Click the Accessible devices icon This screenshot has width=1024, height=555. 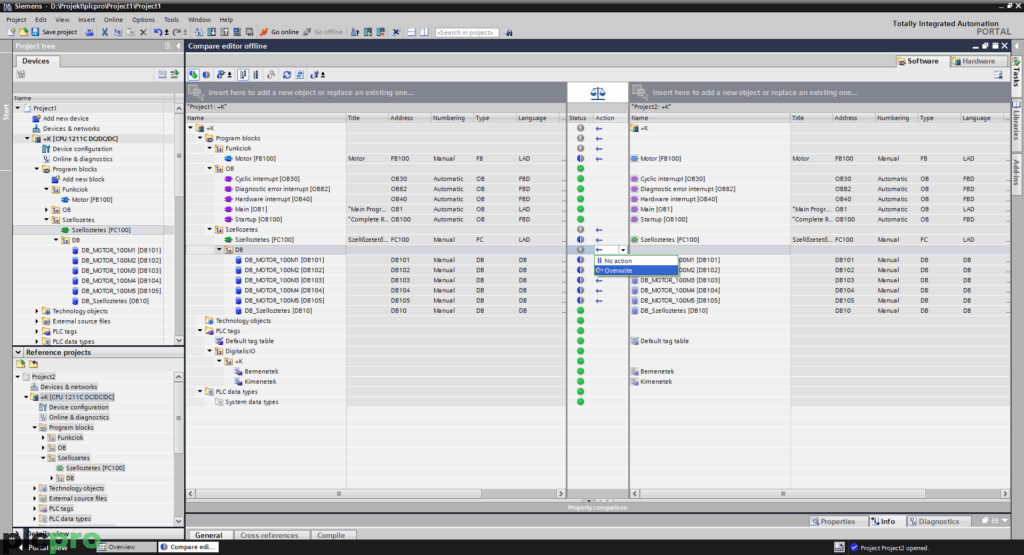tap(355, 32)
